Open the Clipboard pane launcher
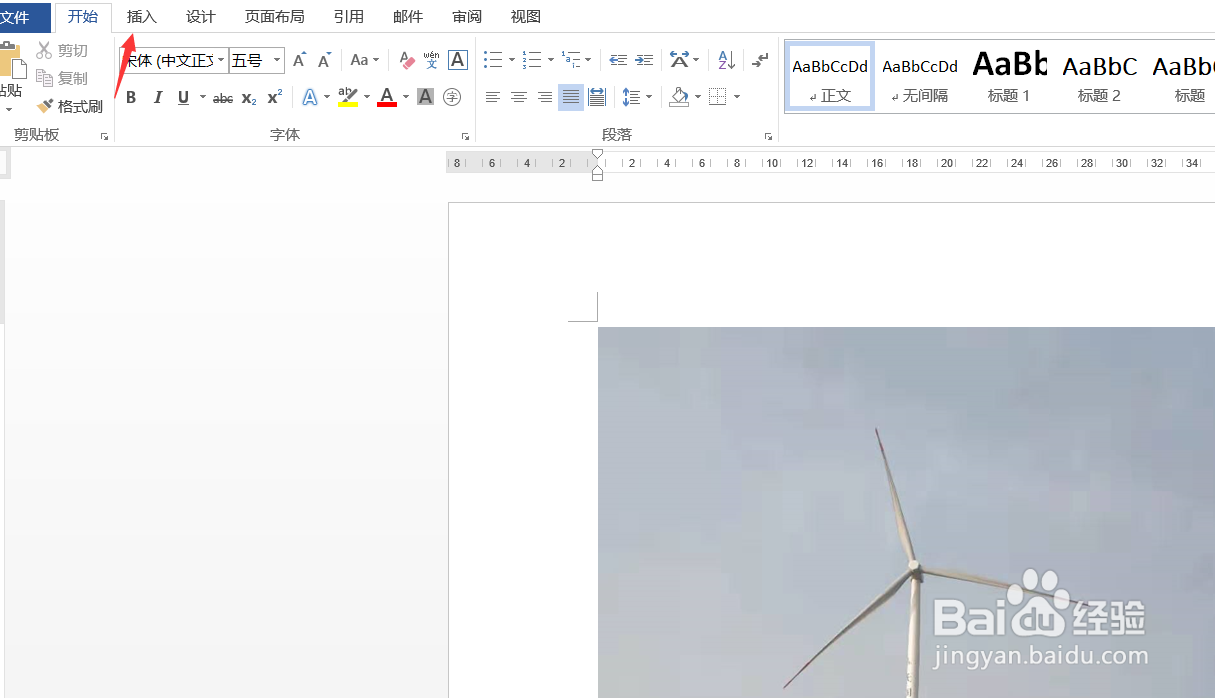Image resolution: width=1215 pixels, height=698 pixels. pos(104,136)
